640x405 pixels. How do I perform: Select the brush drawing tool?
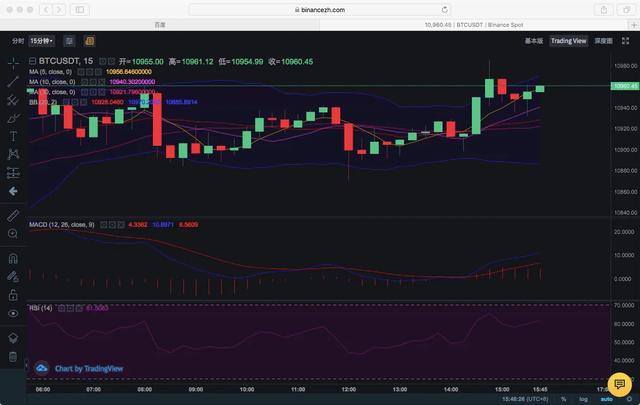(x=13, y=118)
